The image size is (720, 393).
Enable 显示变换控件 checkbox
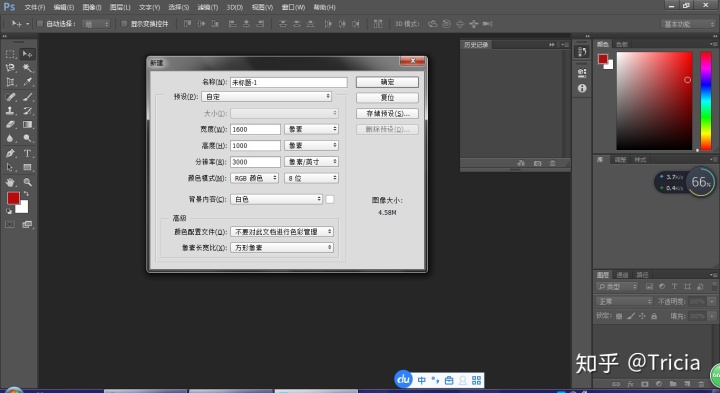point(124,24)
